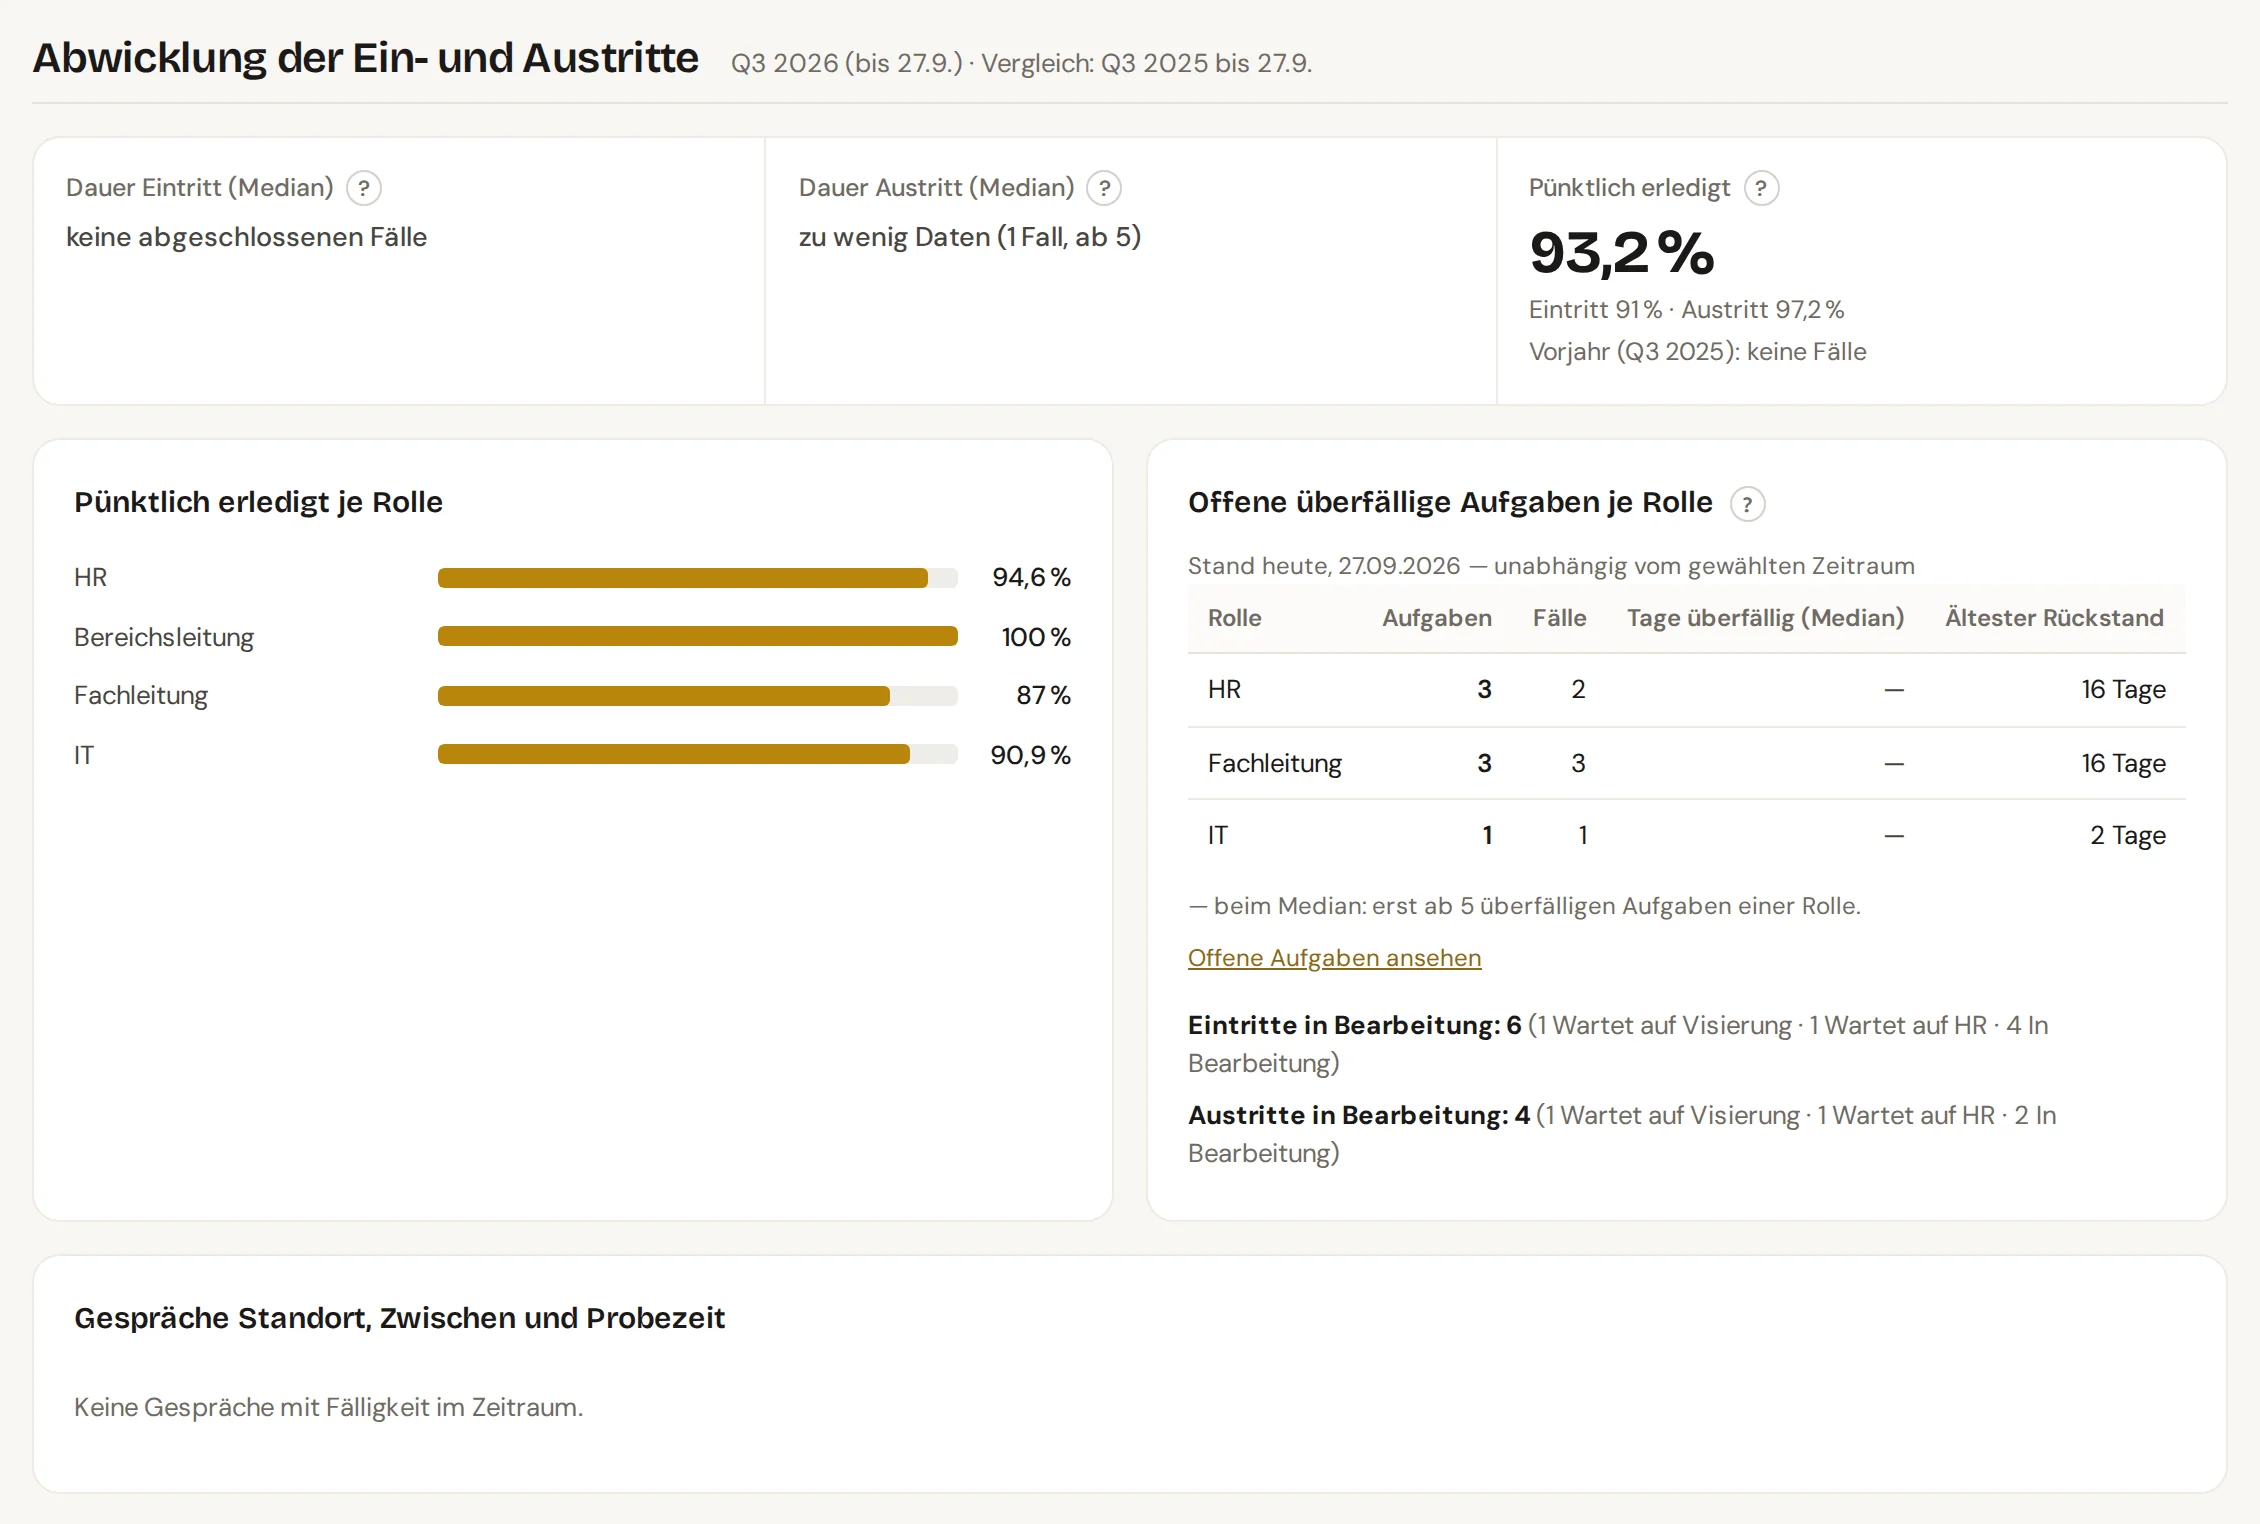Click 'Eintritt 91 % · Austritt 97,2 %' breakdown
Screen dimensions: 2260x1524
click(1686, 310)
